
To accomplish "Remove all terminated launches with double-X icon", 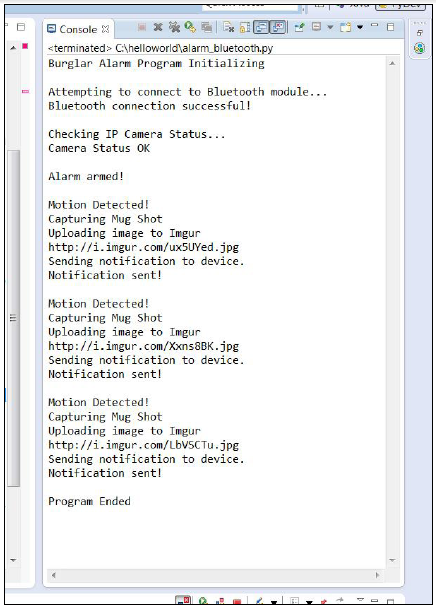I will tap(174, 27).
